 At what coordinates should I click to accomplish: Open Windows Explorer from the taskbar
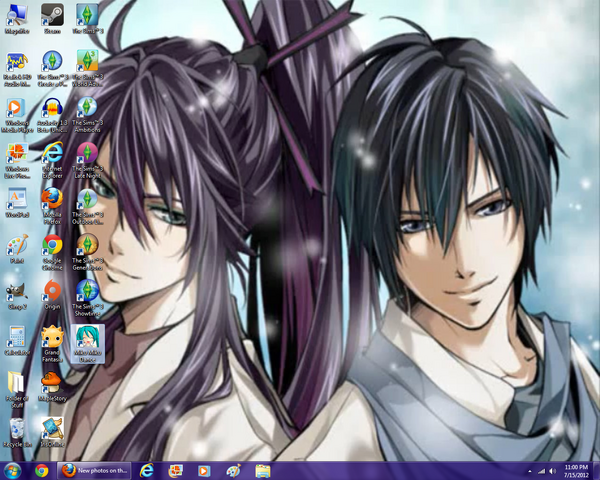point(262,470)
